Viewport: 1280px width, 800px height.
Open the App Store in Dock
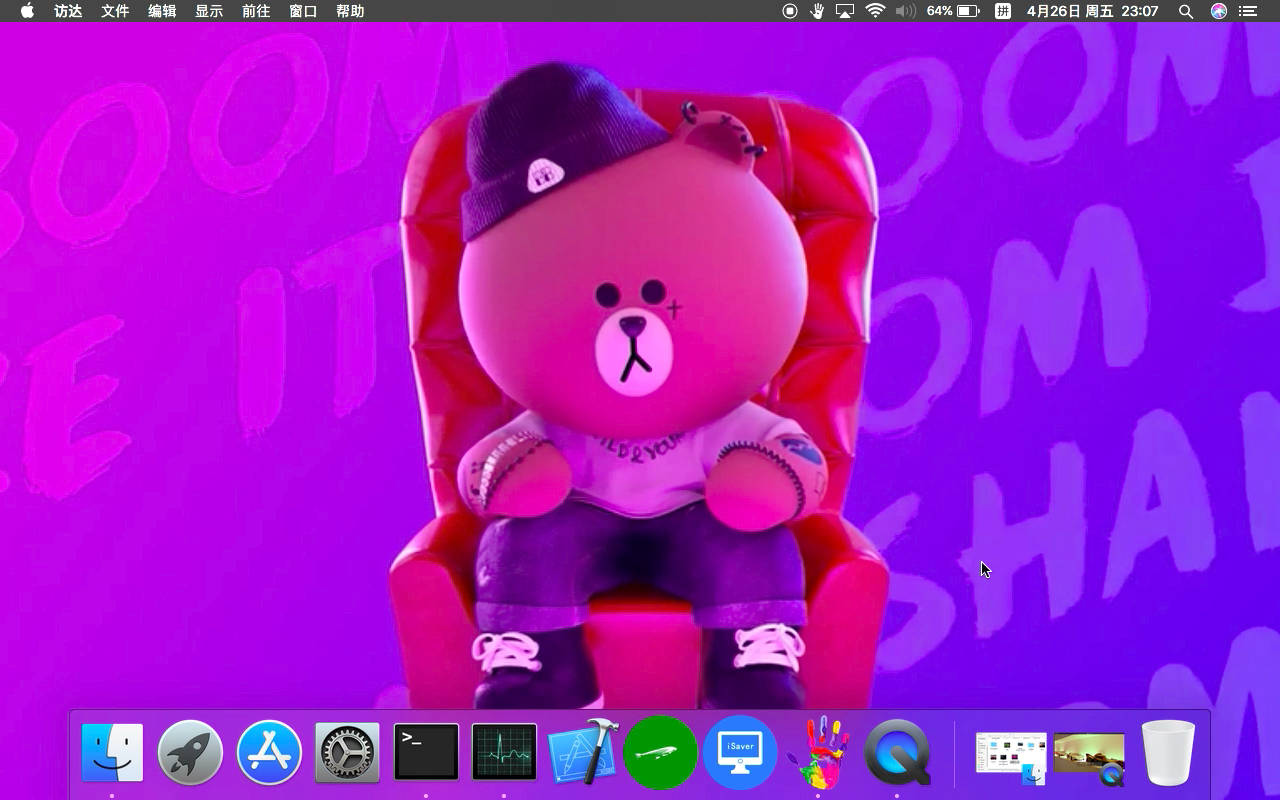click(269, 752)
